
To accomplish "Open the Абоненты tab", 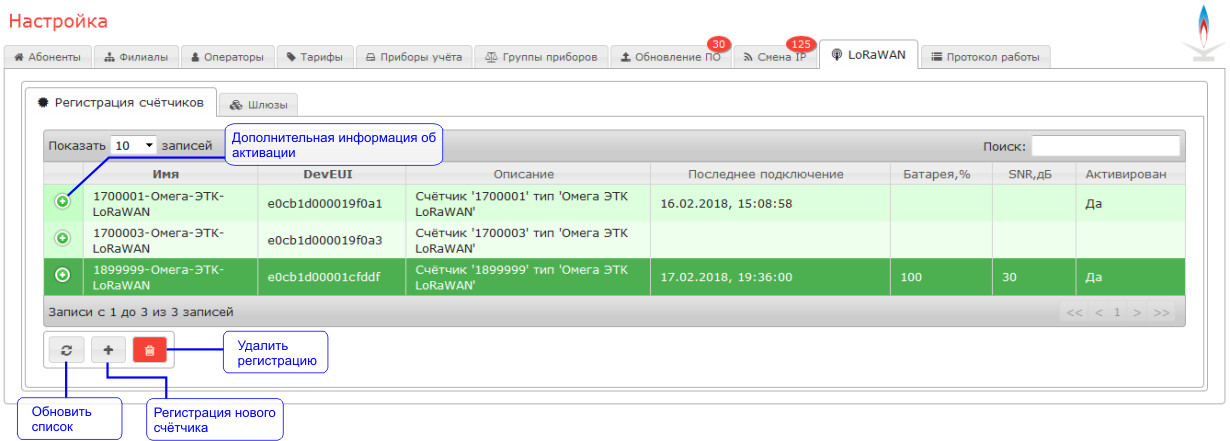I will pyautogui.click(x=48, y=57).
